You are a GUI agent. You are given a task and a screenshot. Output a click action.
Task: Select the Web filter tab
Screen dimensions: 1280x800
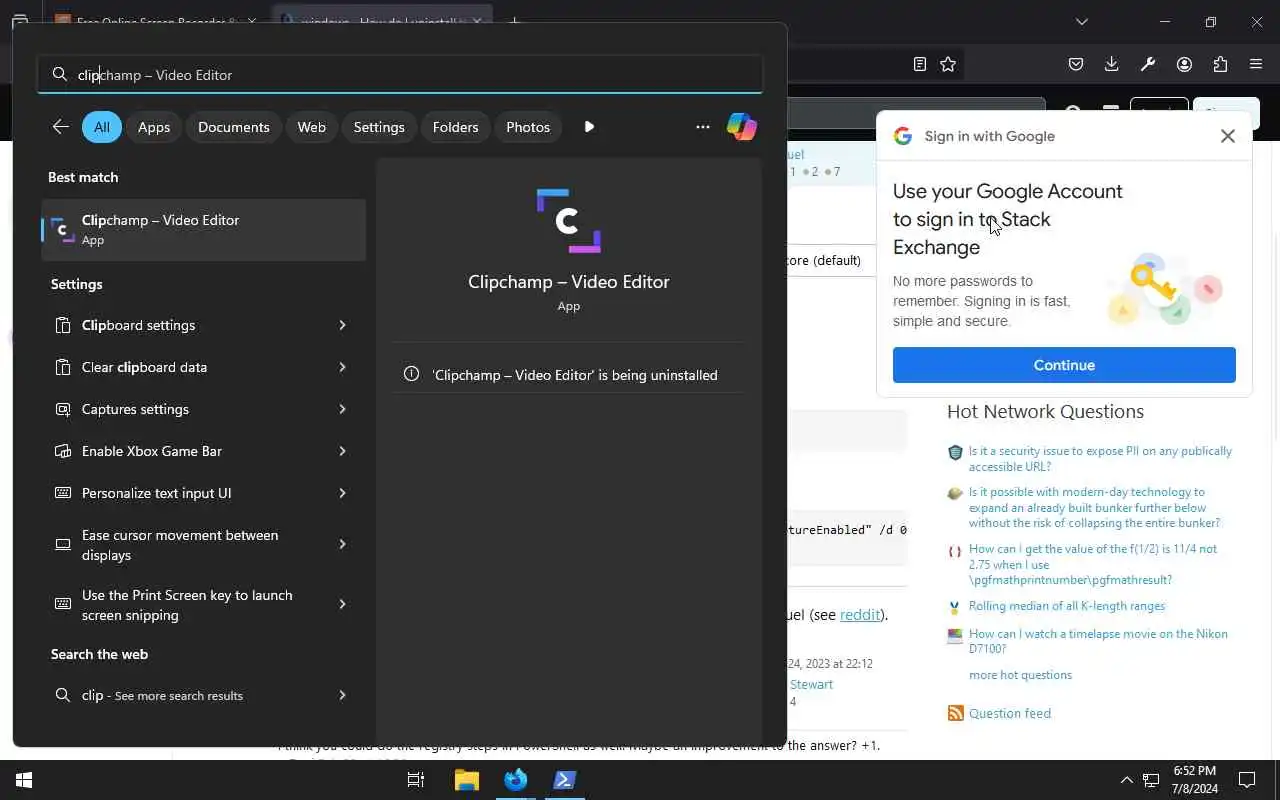[312, 127]
